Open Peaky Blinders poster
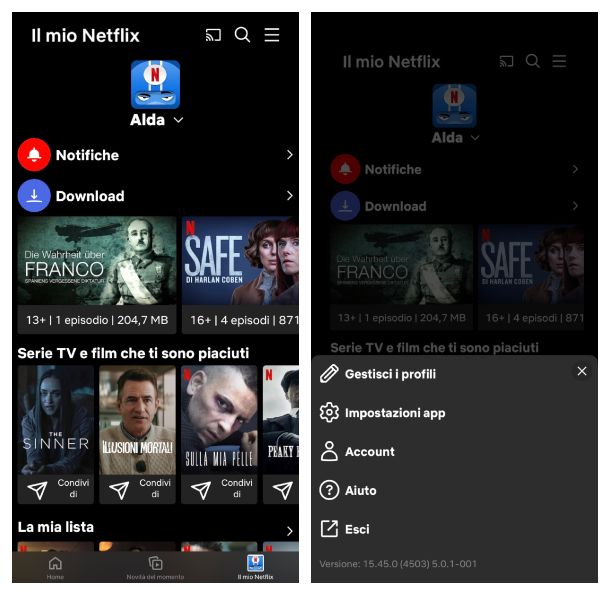This screenshot has width=610, height=595. 280,420
